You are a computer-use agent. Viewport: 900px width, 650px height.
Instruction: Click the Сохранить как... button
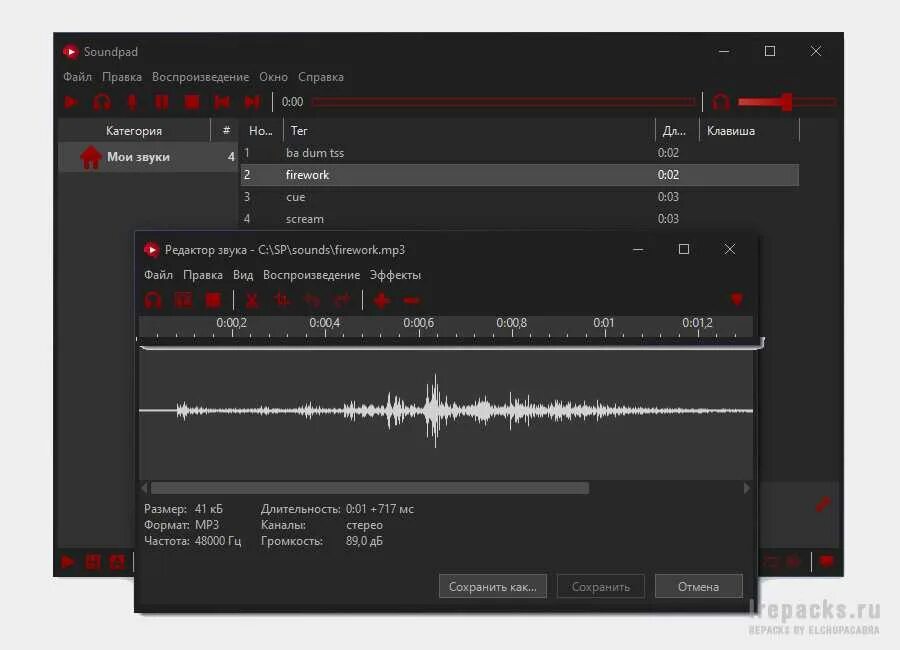tap(492, 587)
